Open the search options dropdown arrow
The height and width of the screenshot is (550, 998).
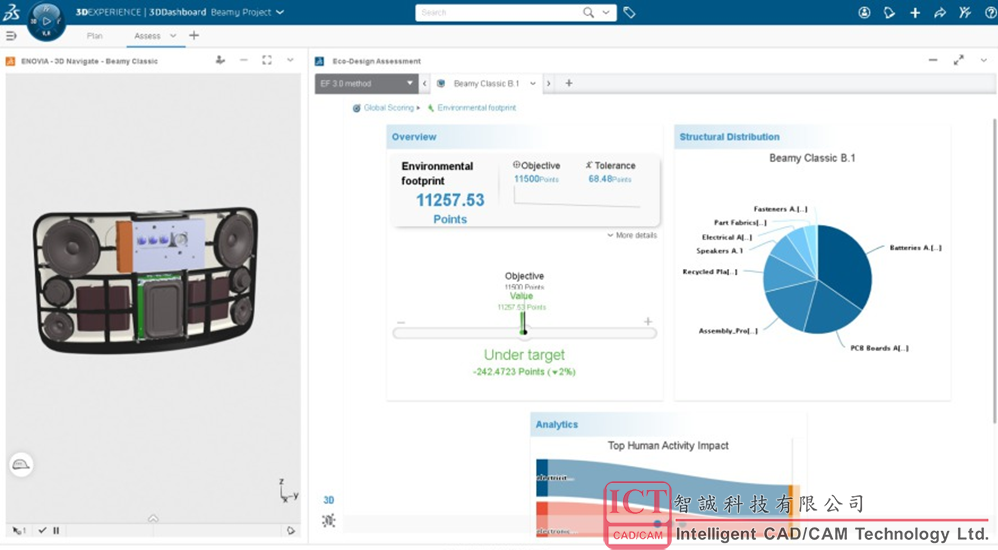tap(606, 12)
